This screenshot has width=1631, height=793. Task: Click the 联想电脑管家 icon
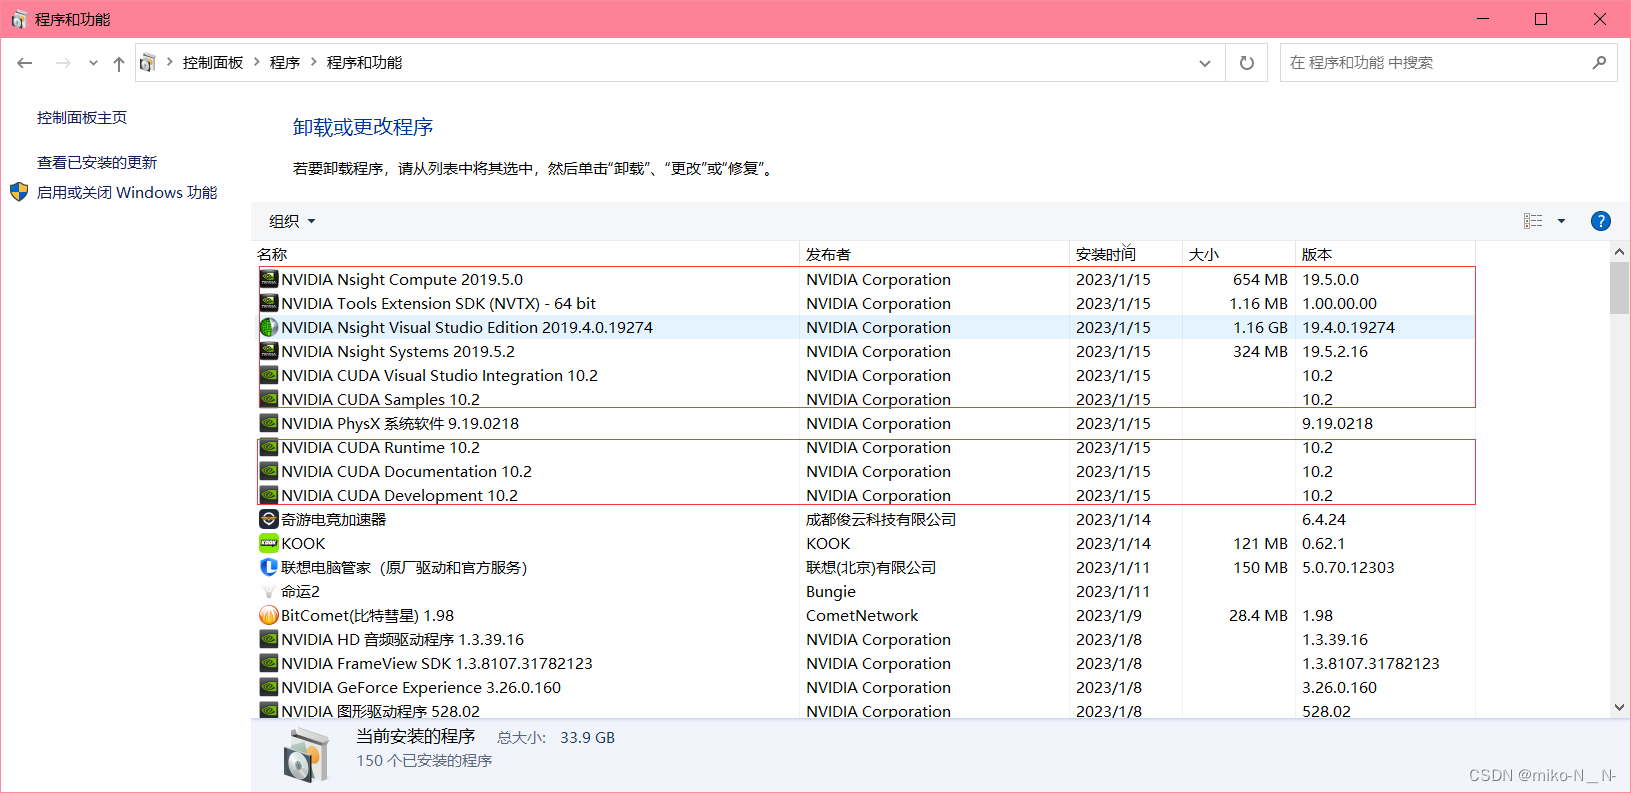click(x=268, y=567)
